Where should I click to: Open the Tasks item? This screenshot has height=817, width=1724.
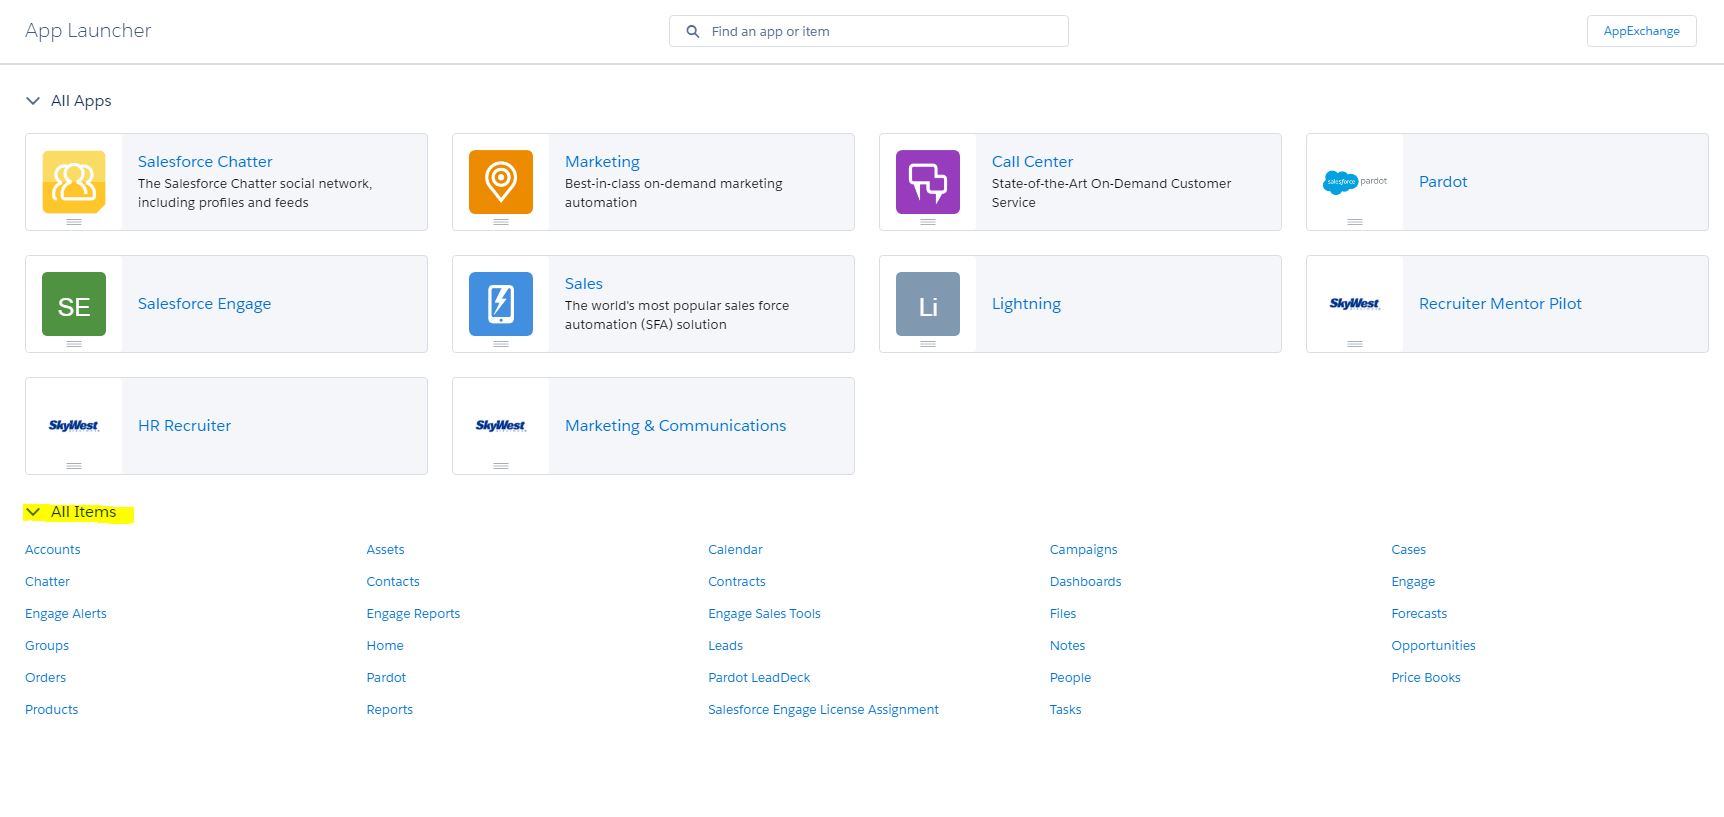(x=1065, y=709)
